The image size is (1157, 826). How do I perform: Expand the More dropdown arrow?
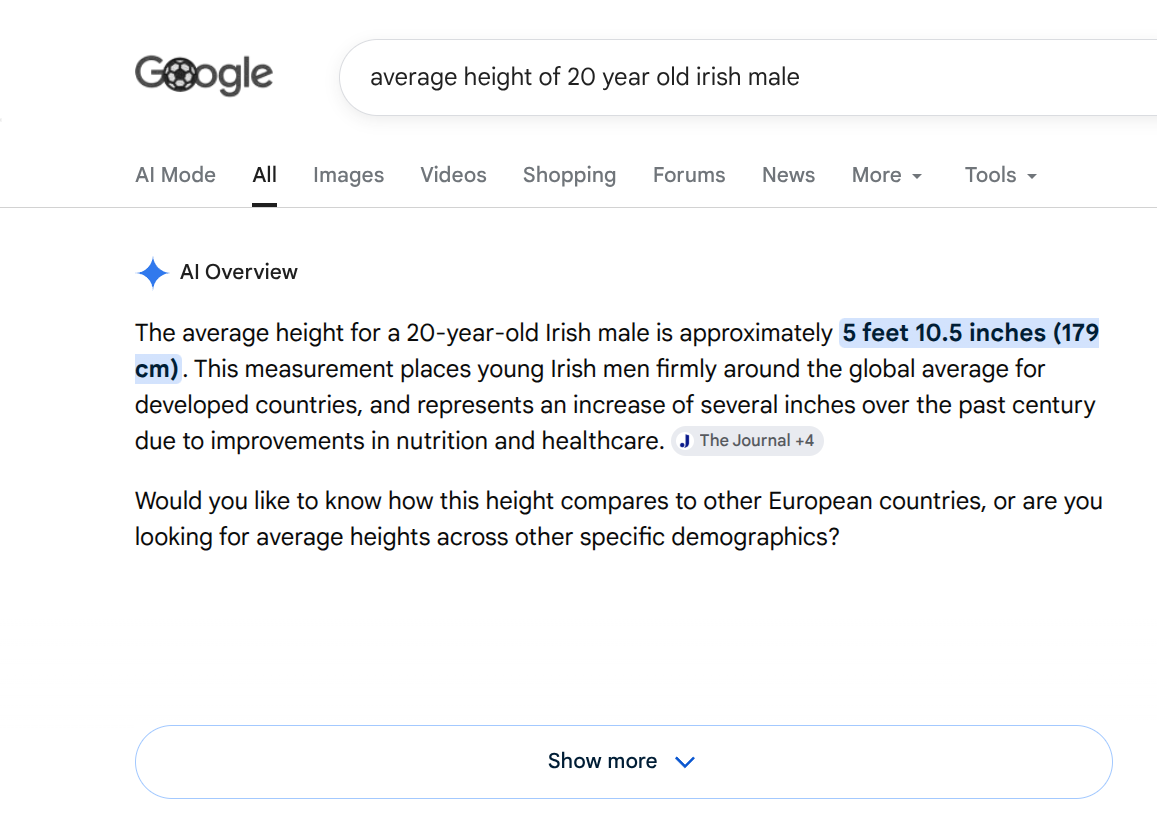click(x=917, y=176)
